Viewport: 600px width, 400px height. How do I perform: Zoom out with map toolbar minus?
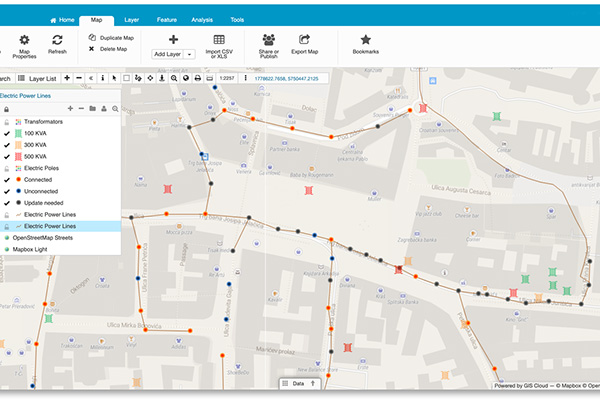pos(79,78)
